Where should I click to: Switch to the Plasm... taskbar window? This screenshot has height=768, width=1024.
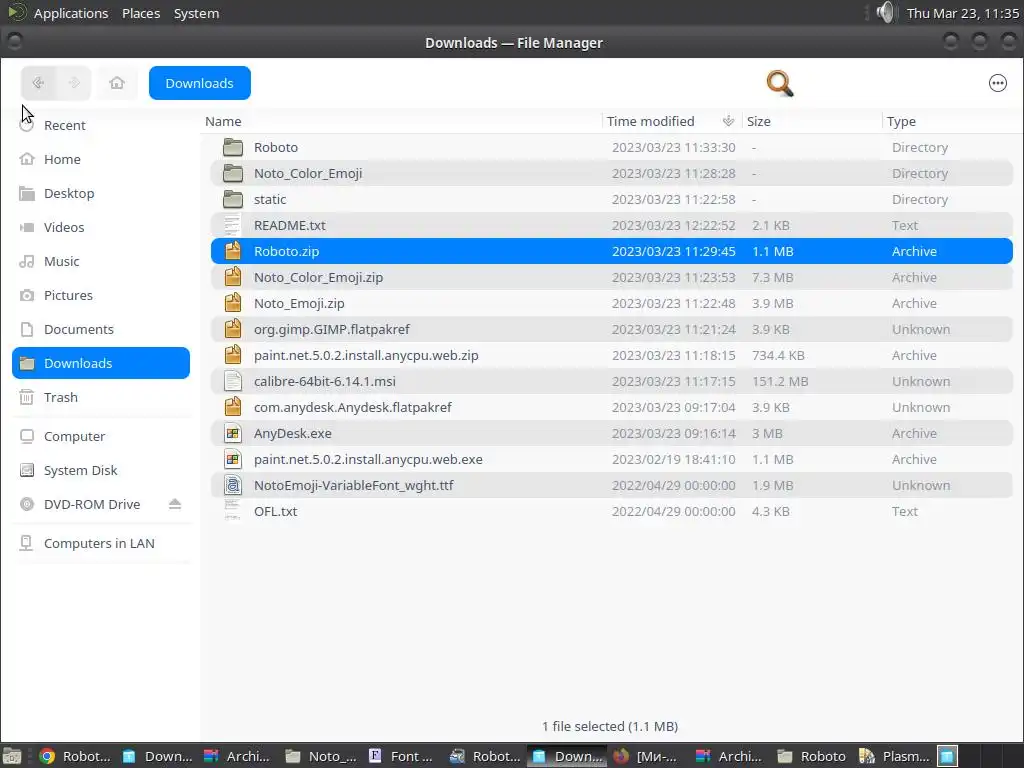[895, 756]
